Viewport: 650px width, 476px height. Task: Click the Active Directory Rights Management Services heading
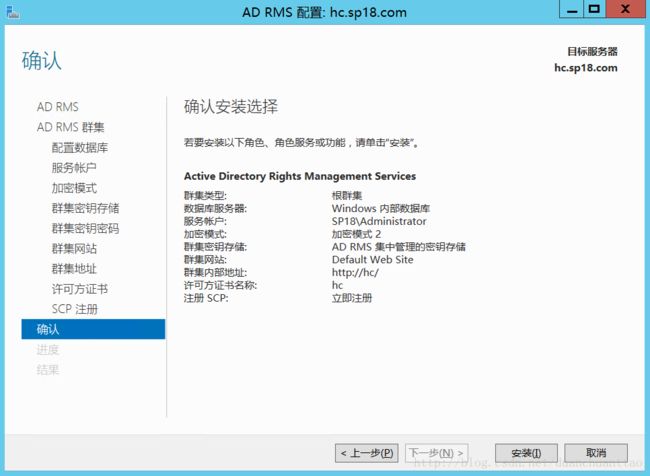[x=300, y=176]
